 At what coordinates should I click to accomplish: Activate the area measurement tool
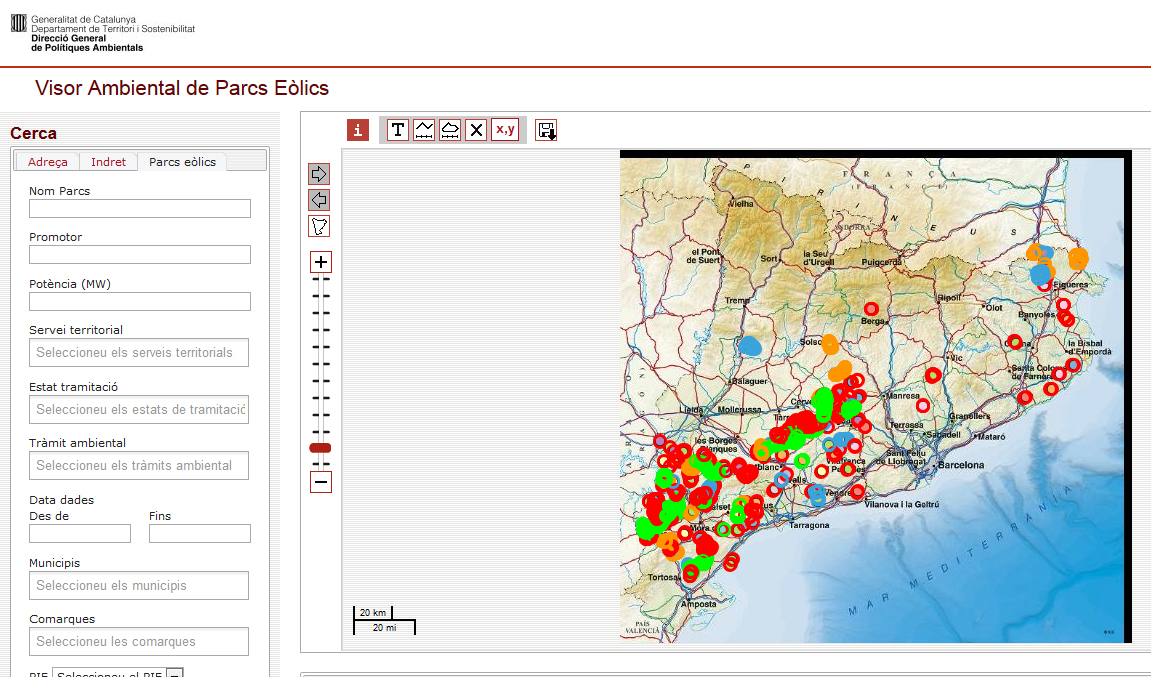(450, 130)
